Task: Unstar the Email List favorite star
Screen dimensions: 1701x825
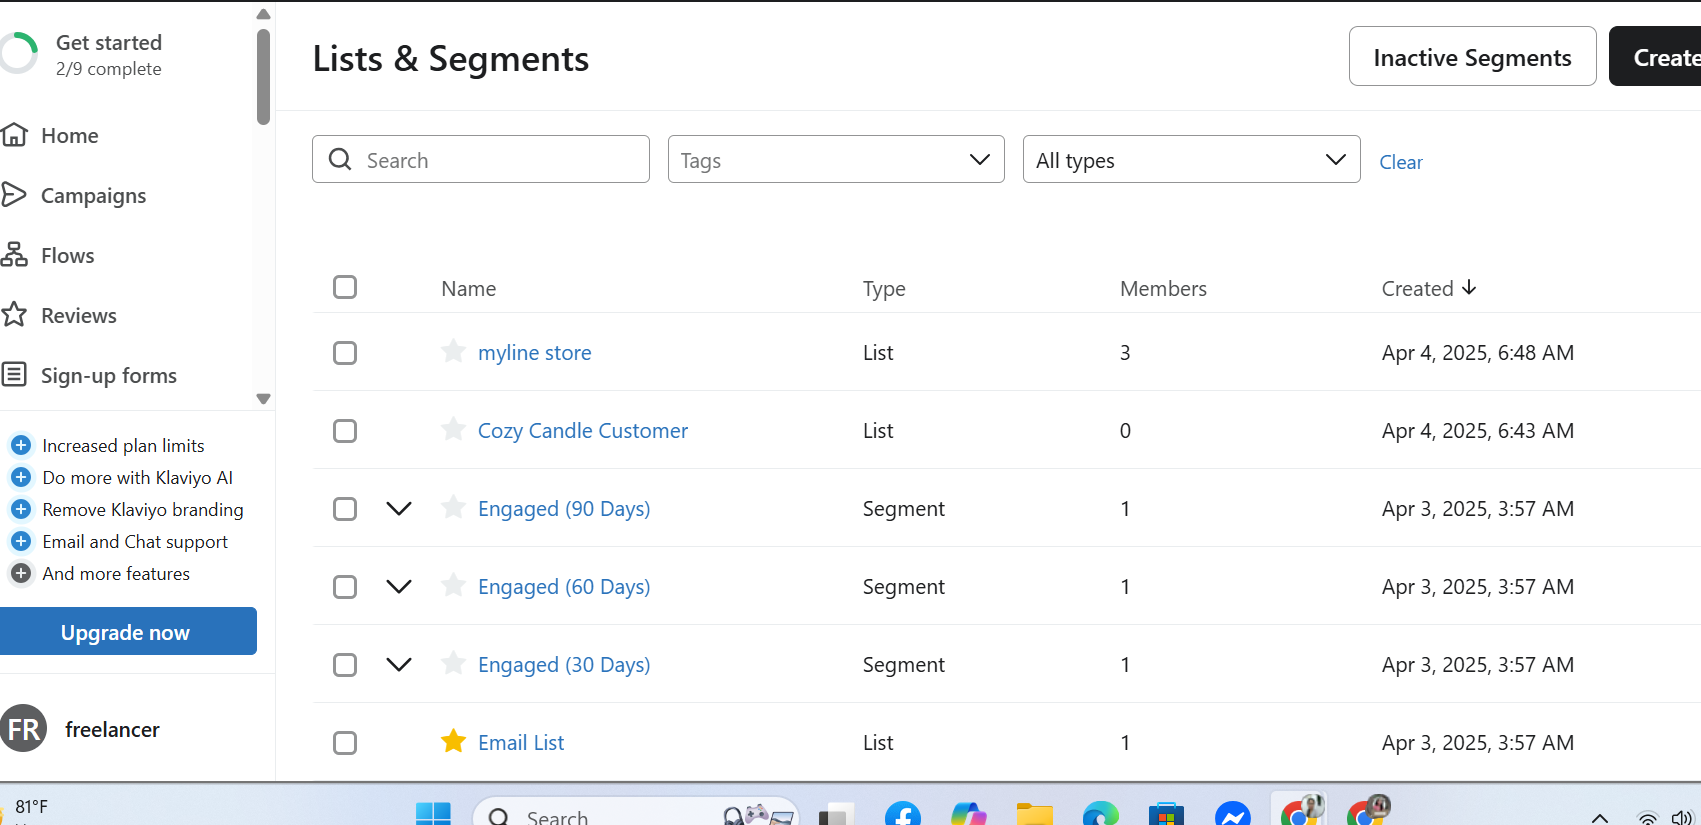Action: (453, 742)
